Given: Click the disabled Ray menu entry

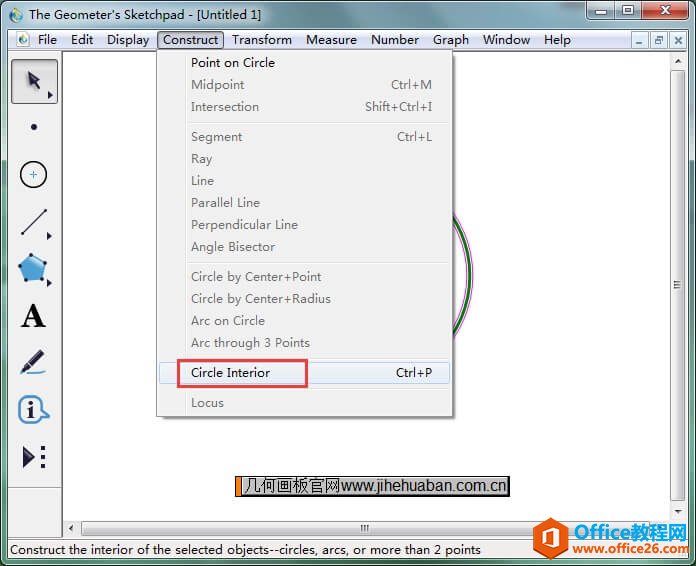Looking at the screenshot, I should pos(304,158).
